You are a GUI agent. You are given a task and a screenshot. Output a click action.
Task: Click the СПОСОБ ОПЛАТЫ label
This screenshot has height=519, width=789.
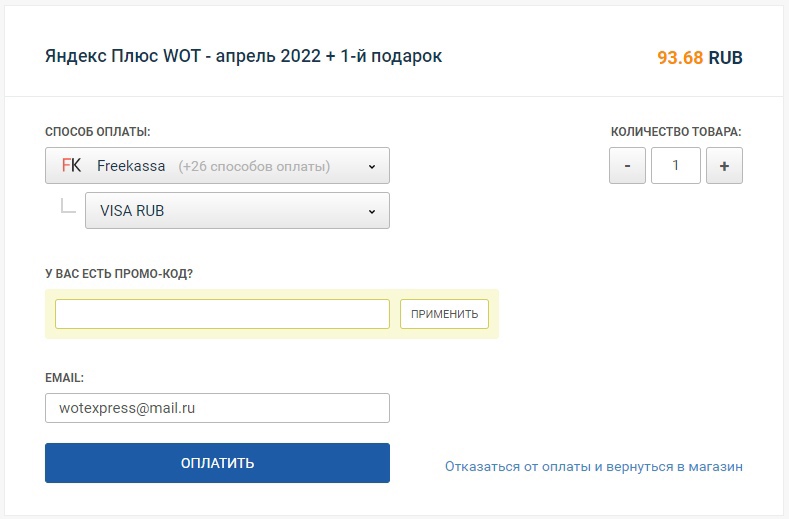98,132
